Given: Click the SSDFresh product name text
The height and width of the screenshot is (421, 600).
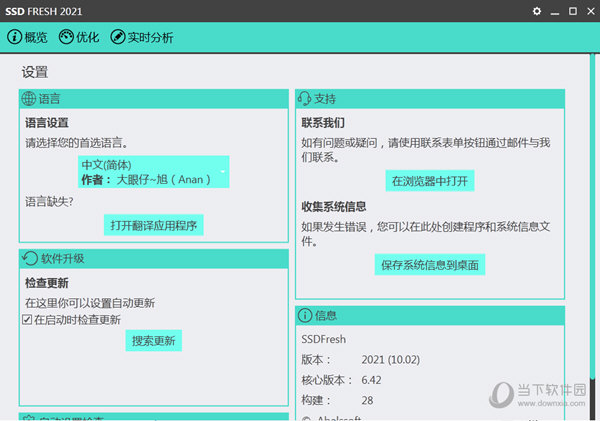Looking at the screenshot, I should 323,339.
